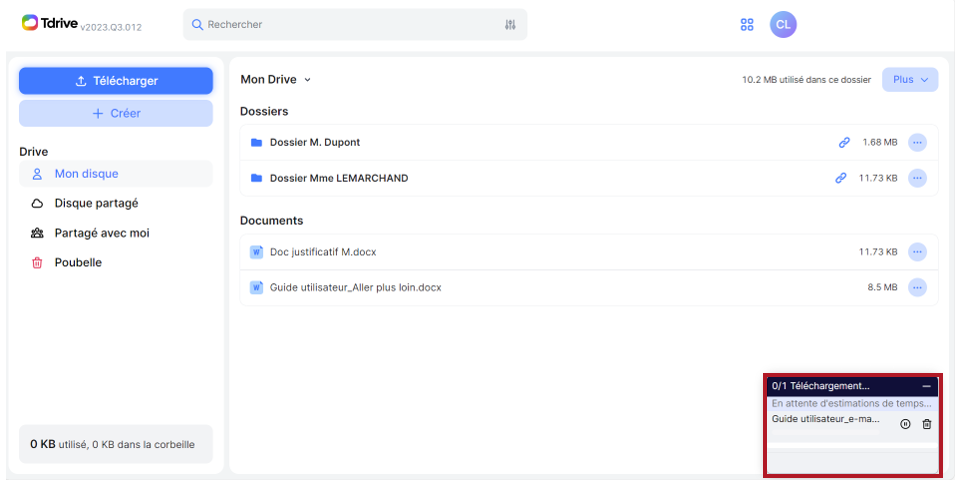Minimize the Téléchargement progress panel
Screen dimensions: 970x493
pyautogui.click(x=926, y=386)
